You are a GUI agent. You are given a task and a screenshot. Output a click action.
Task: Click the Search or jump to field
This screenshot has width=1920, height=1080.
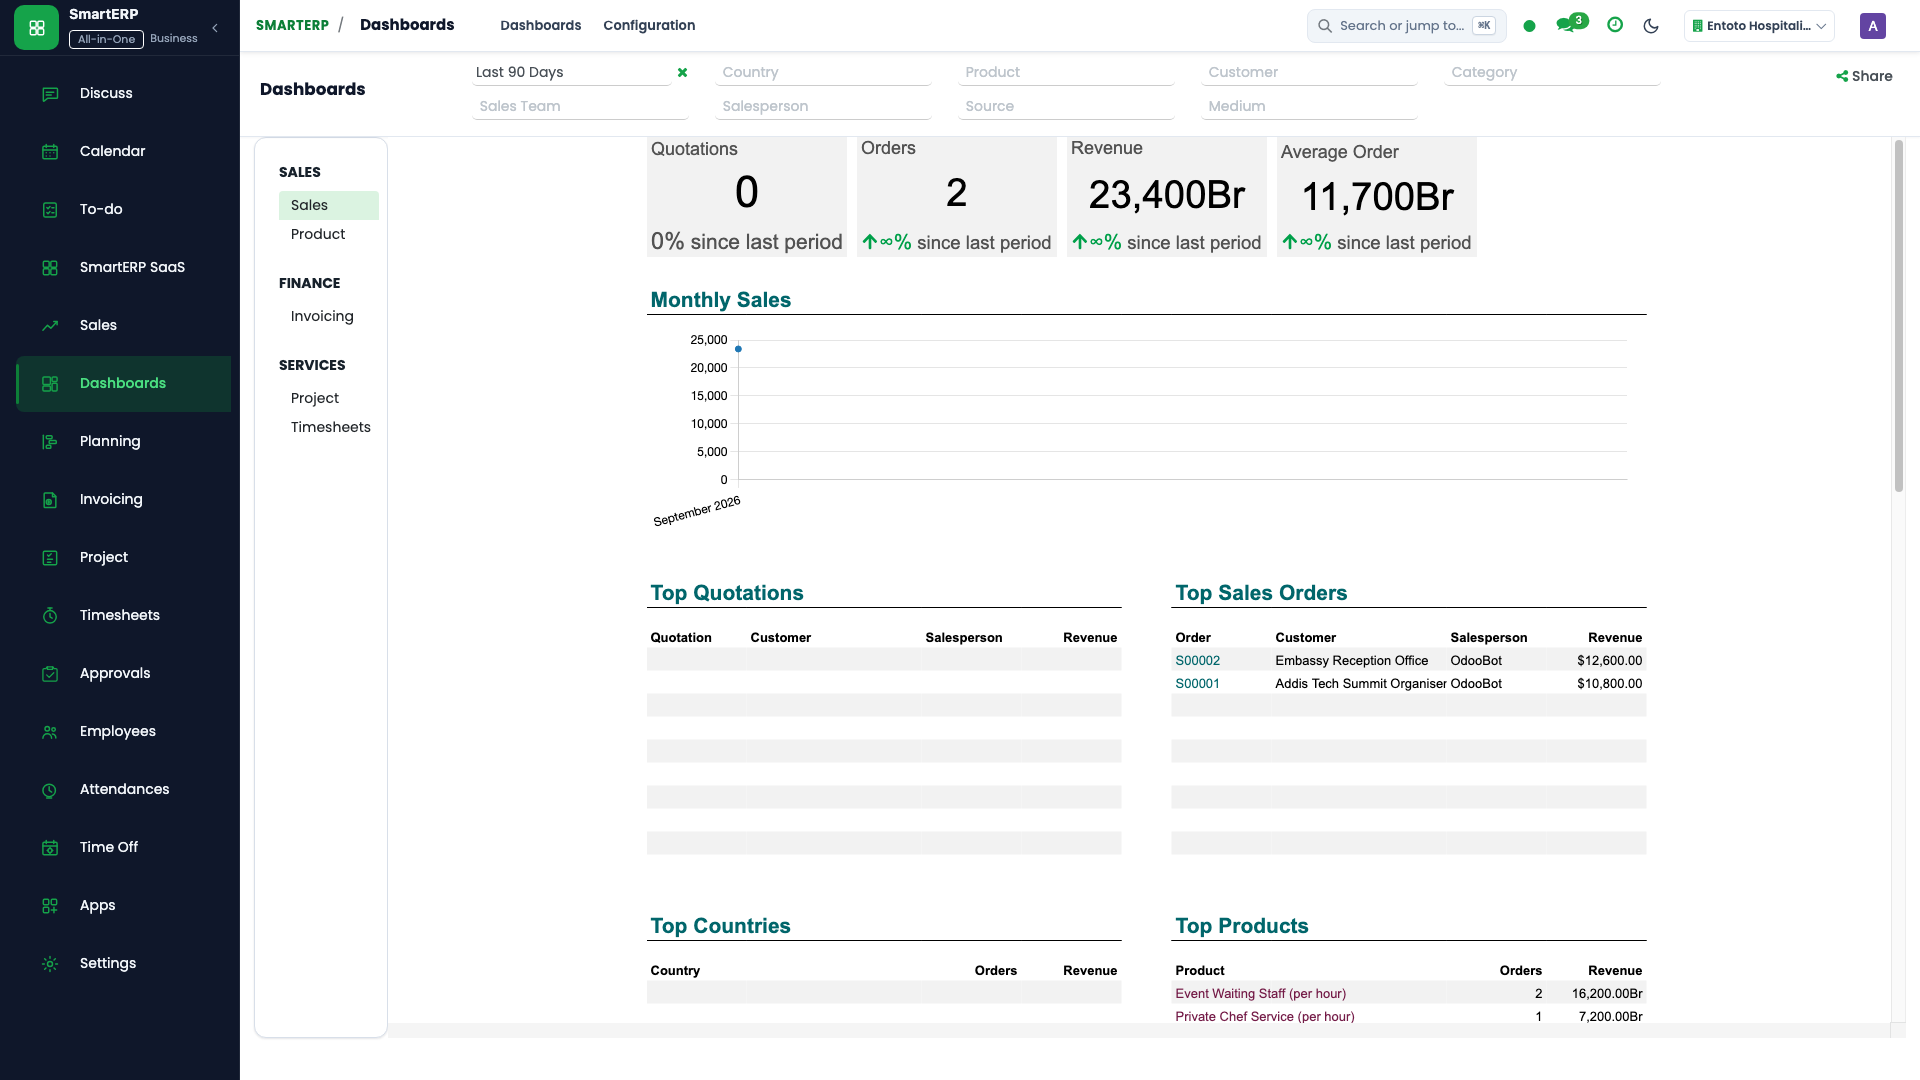point(1406,26)
